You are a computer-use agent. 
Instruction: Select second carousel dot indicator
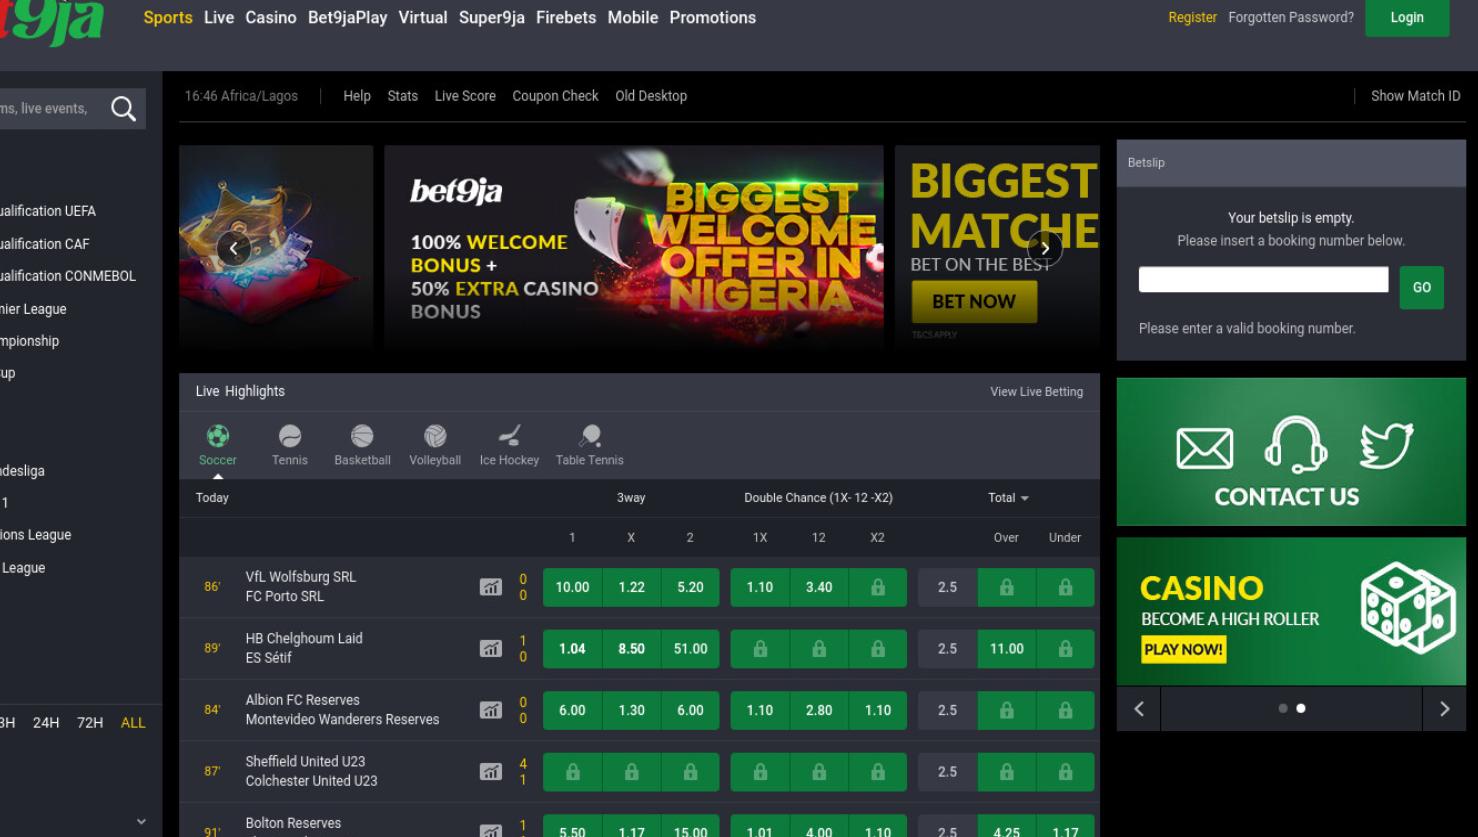click(1301, 708)
